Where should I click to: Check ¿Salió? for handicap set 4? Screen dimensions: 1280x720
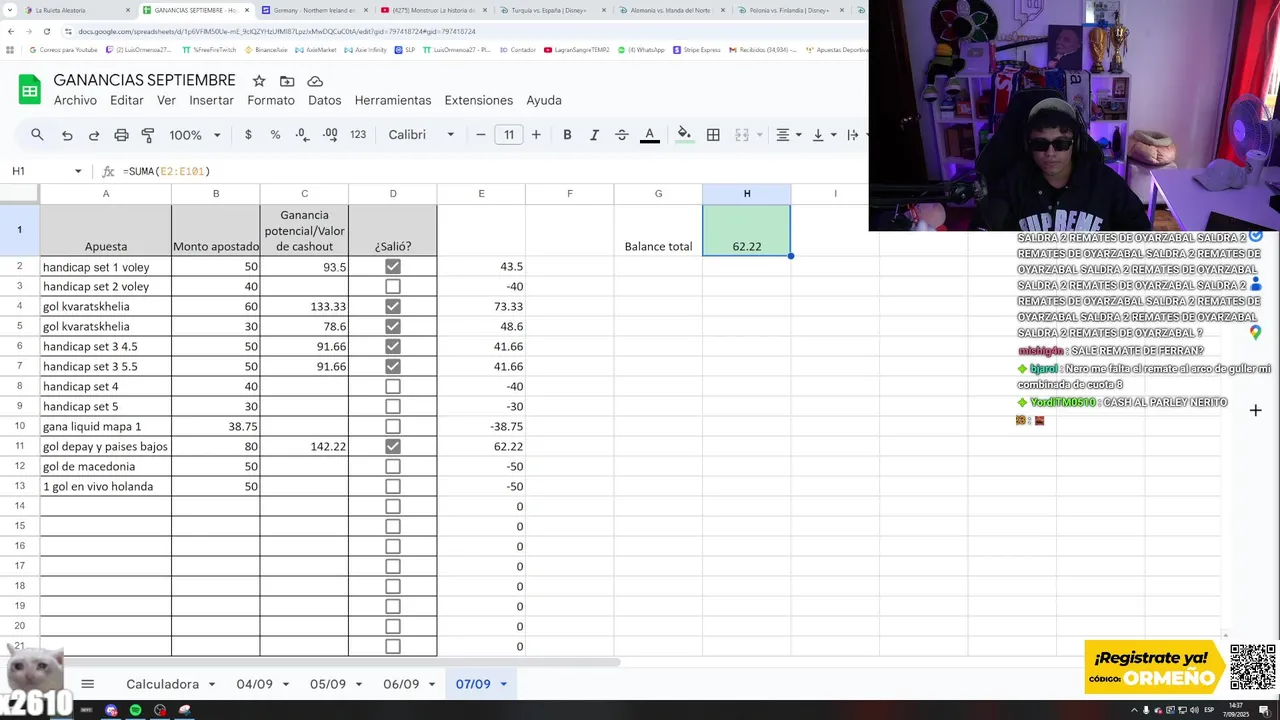[393, 386]
